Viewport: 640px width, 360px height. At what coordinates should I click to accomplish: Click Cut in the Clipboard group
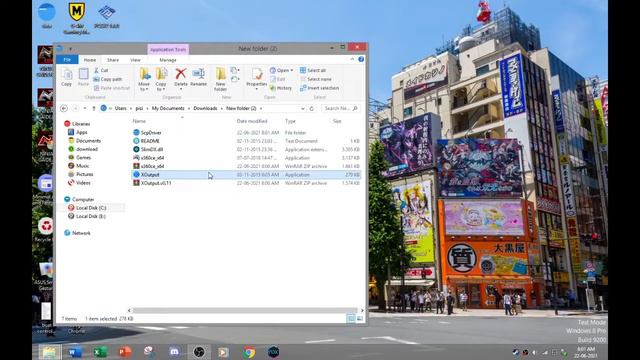tap(101, 70)
